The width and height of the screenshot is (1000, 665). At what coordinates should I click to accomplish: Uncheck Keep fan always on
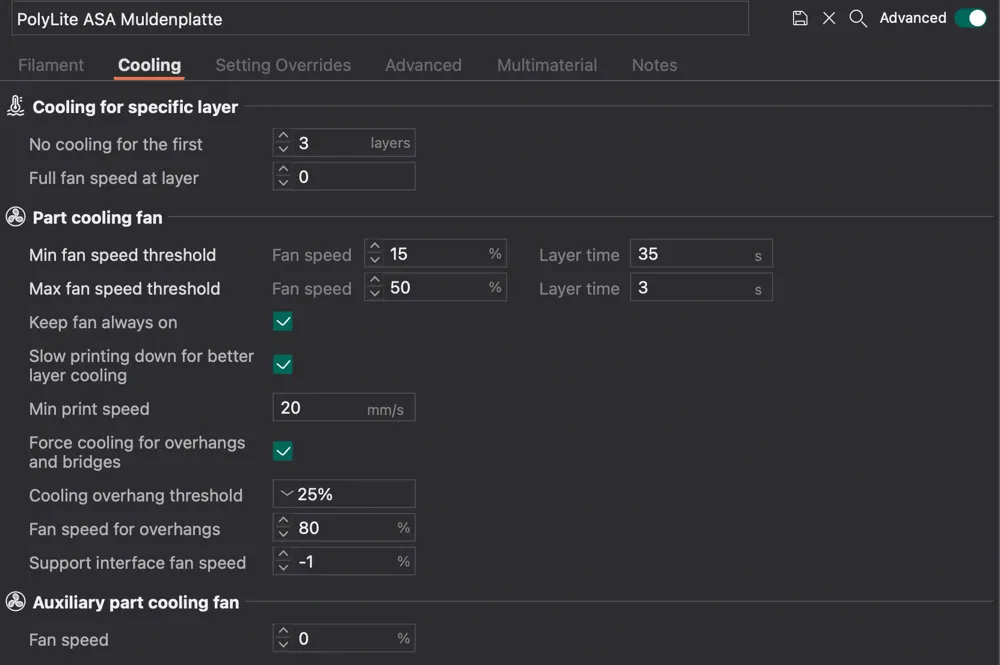[283, 321]
